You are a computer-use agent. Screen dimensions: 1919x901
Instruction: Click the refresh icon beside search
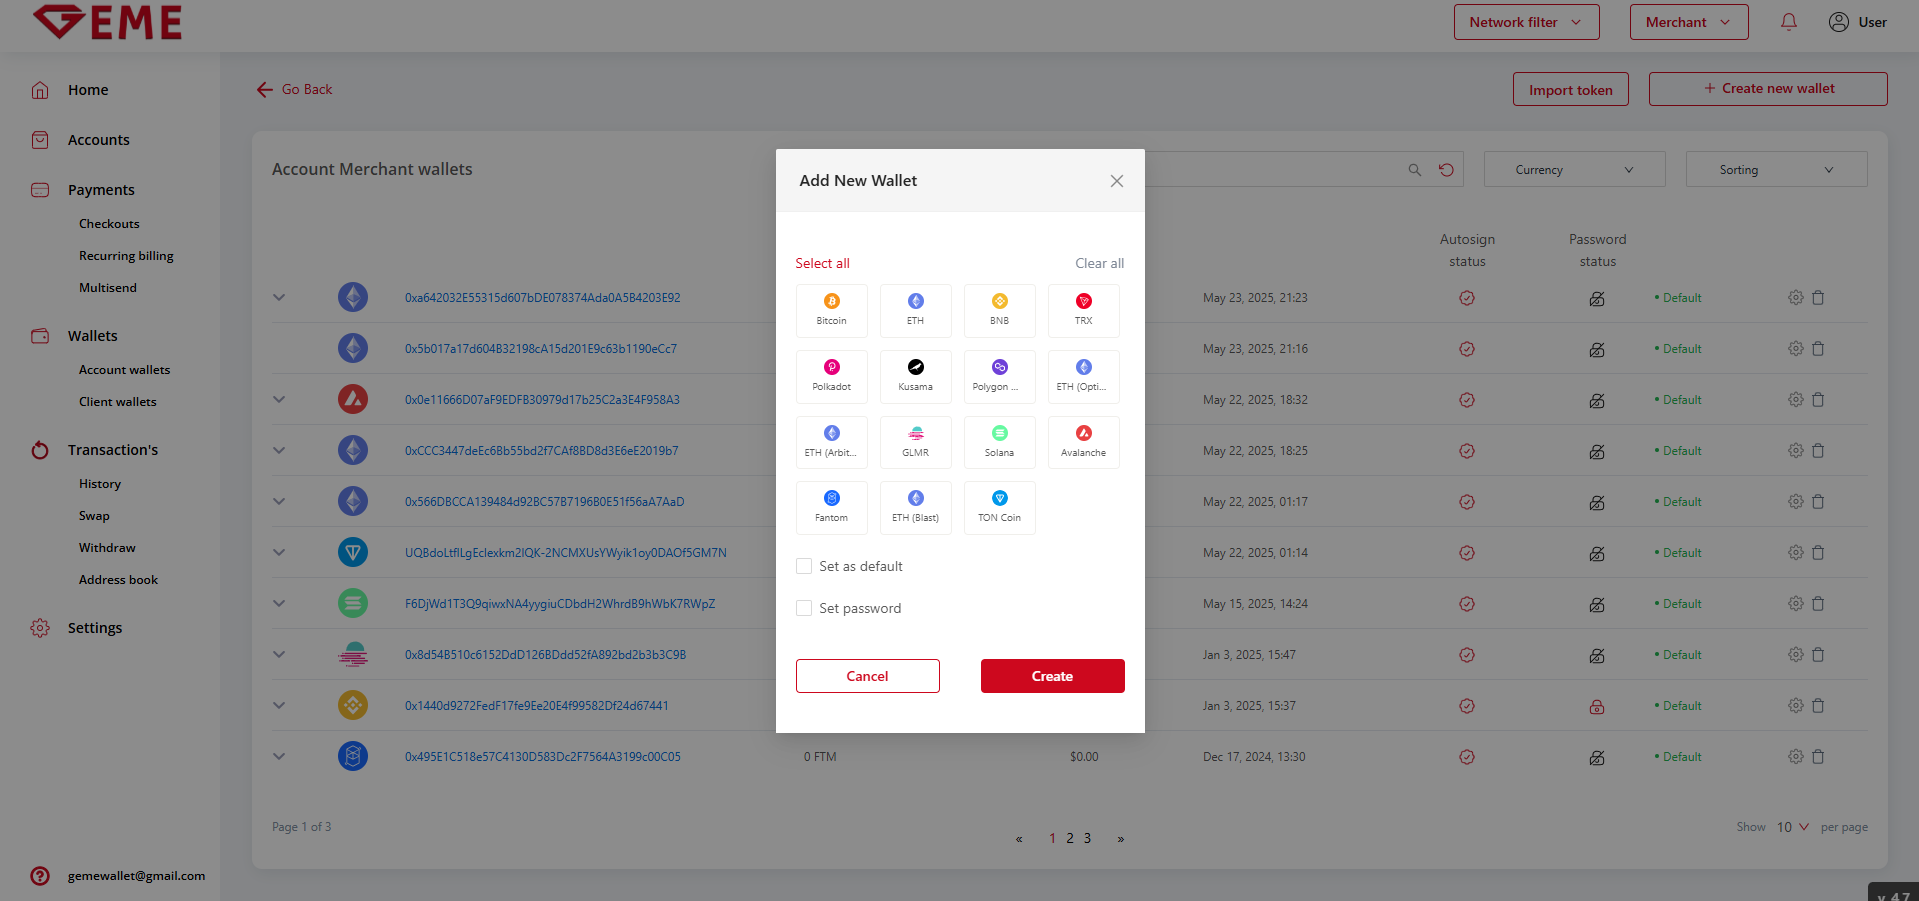(1446, 170)
